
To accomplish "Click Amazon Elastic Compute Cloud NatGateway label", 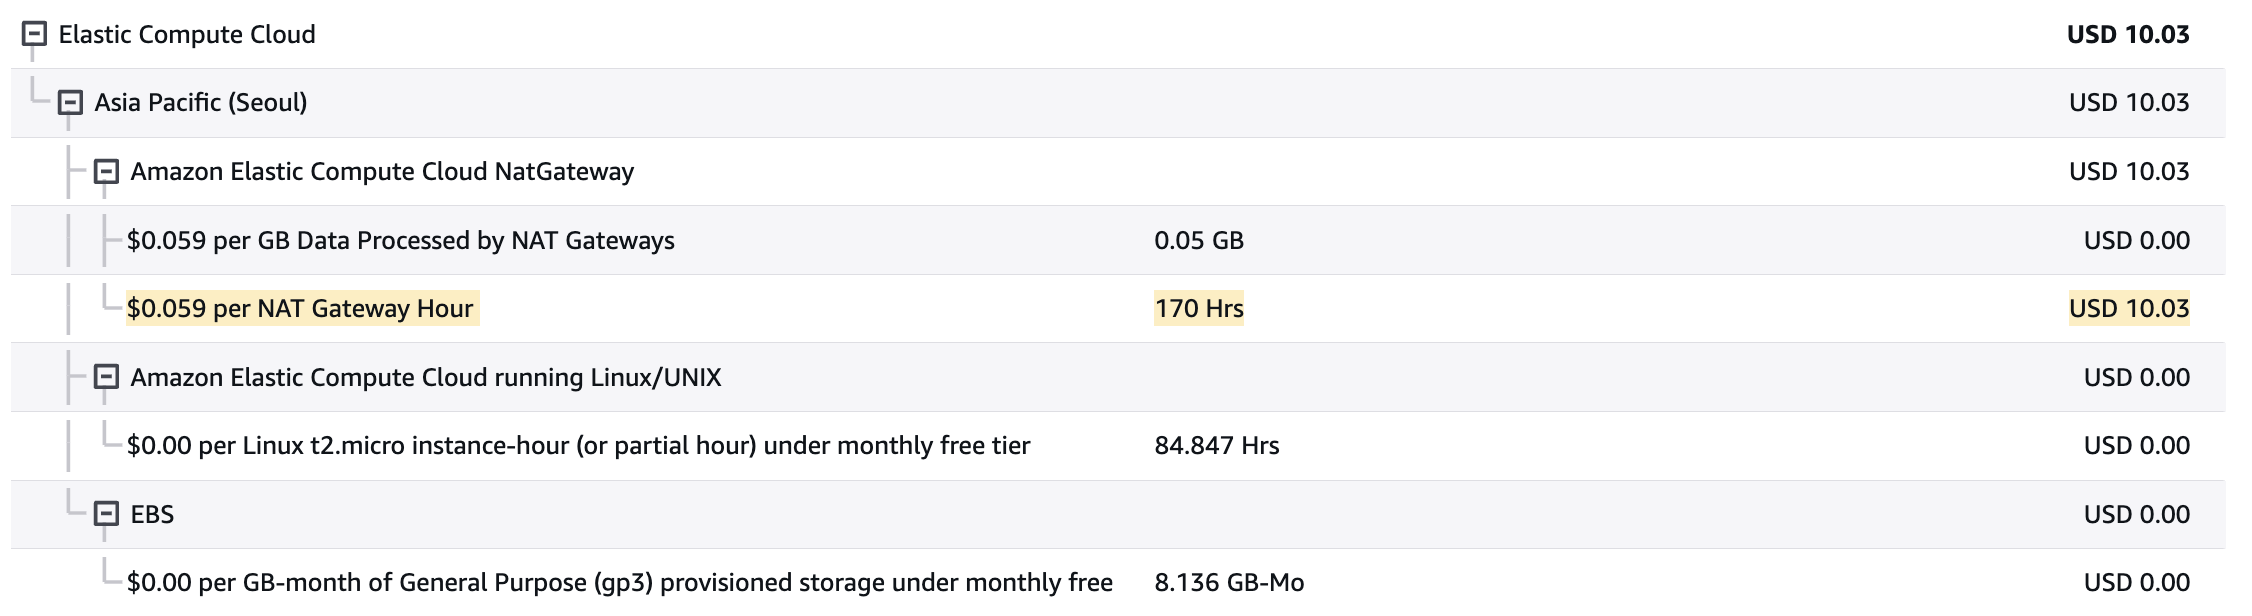I will pyautogui.click(x=382, y=171).
